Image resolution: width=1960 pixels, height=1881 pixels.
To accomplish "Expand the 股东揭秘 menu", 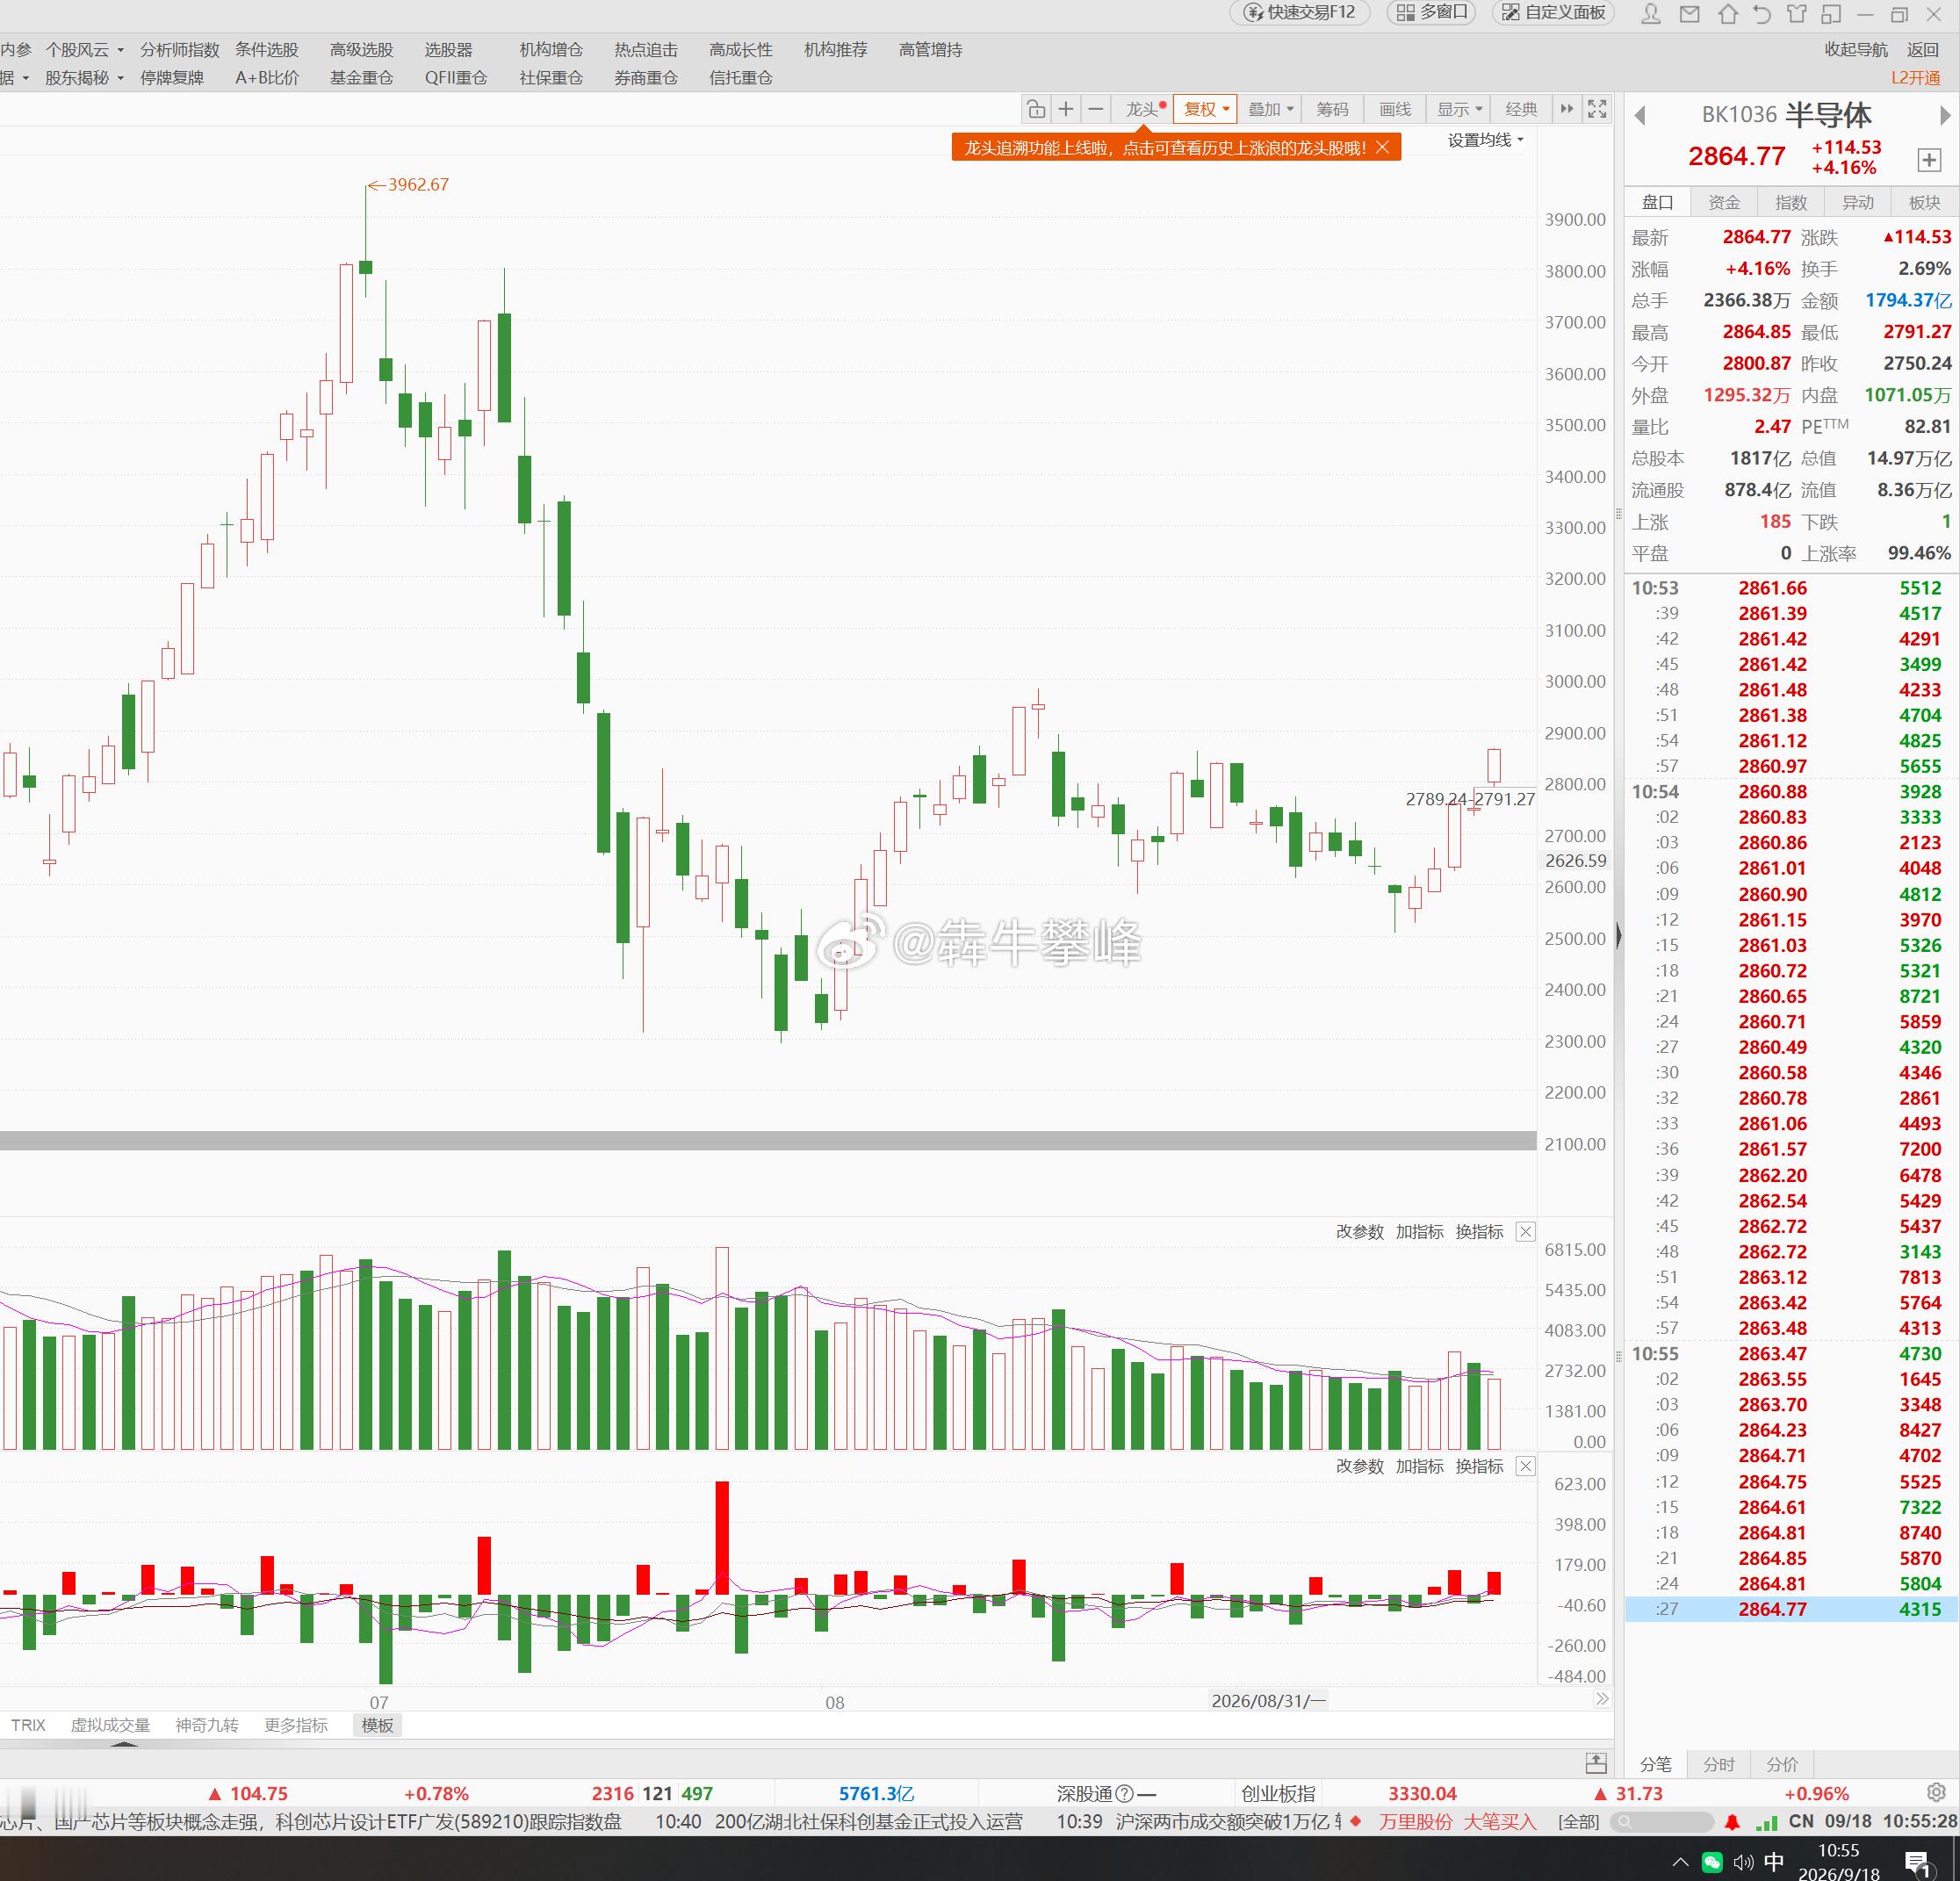I will 84,78.
